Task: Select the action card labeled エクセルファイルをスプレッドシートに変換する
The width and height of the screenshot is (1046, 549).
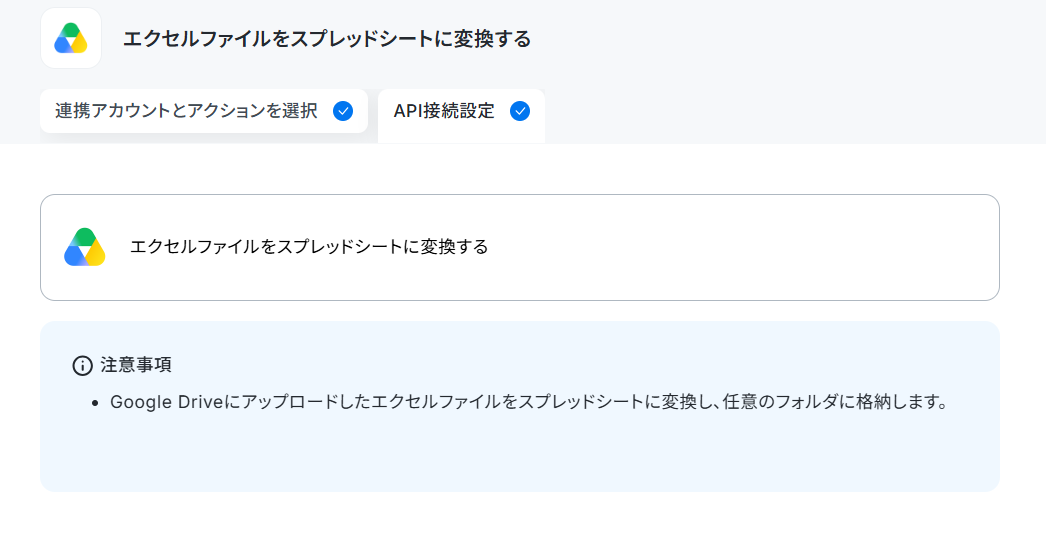Action: (520, 247)
